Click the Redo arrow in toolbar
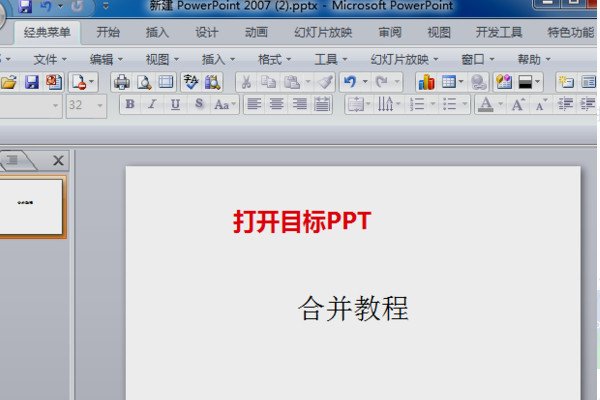The width and height of the screenshot is (600, 400). [x=382, y=82]
